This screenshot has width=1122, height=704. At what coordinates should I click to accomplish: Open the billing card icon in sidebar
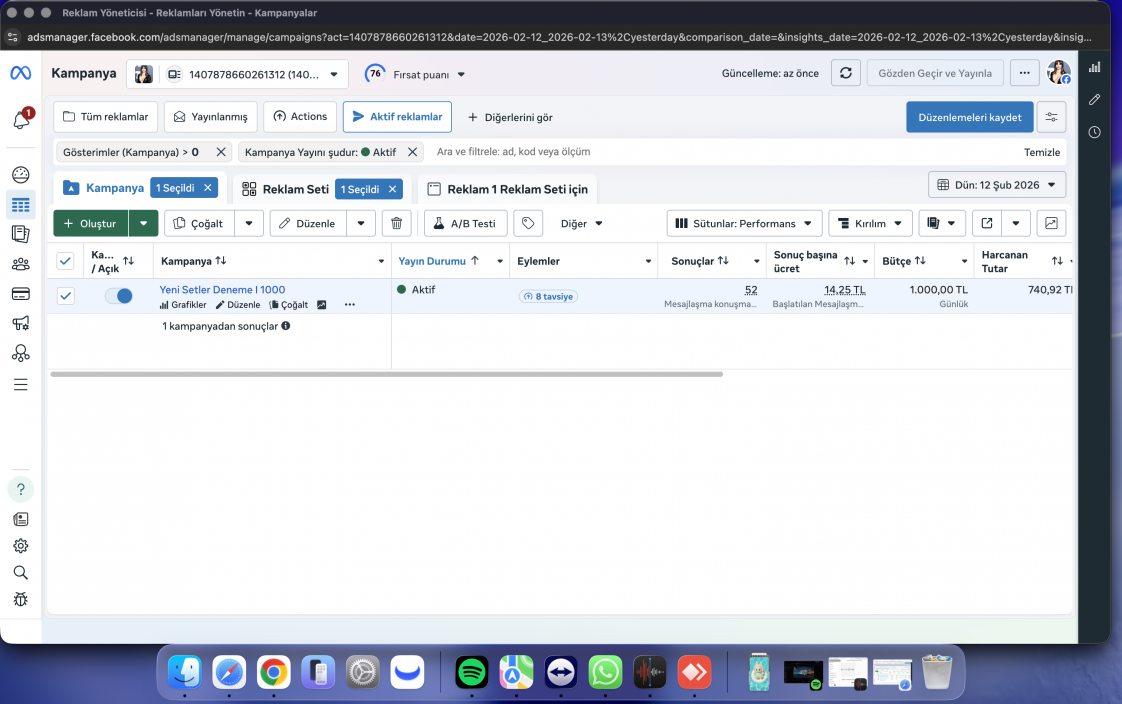pos(21,293)
